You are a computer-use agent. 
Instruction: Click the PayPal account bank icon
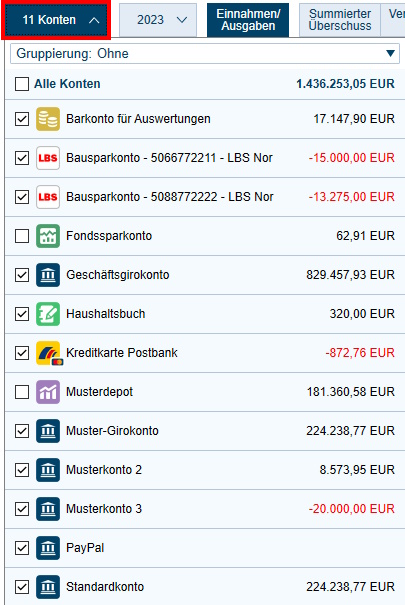(48, 548)
